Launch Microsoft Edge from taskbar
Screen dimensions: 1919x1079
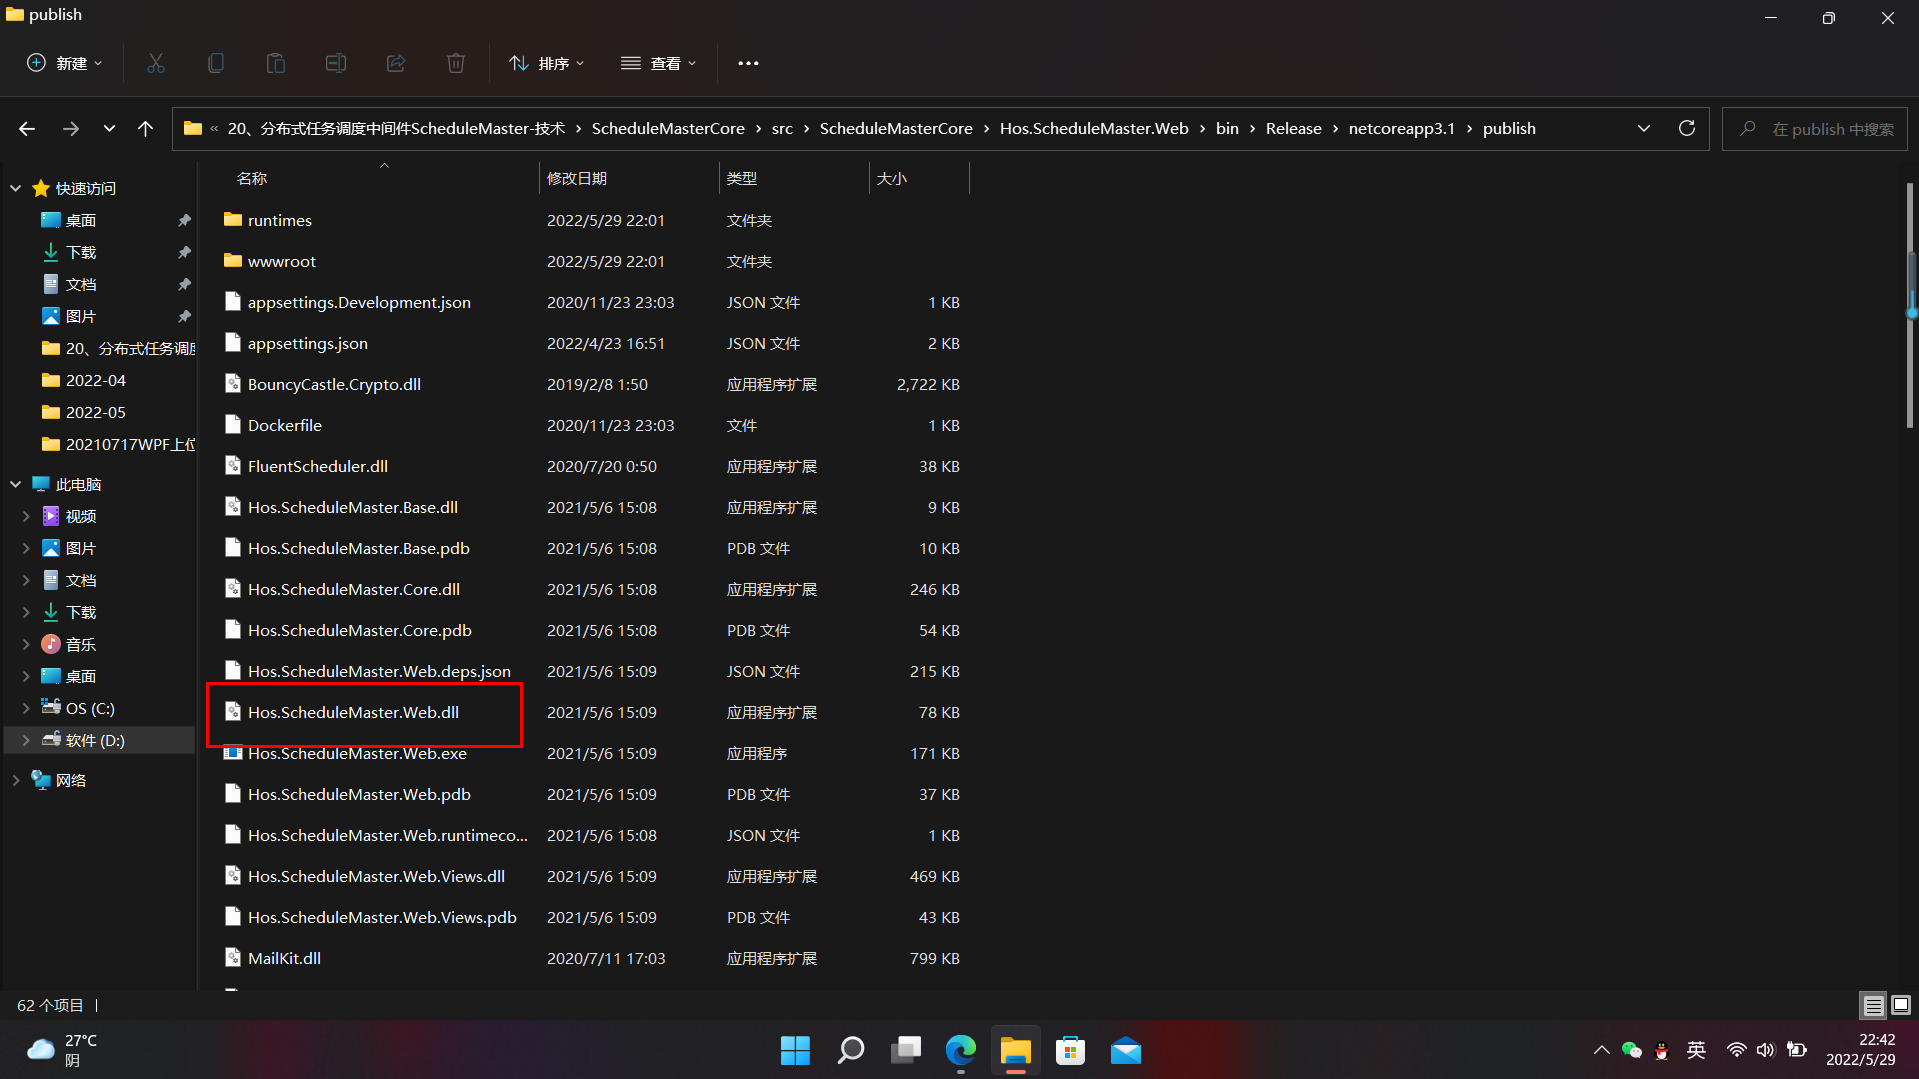click(x=961, y=1051)
